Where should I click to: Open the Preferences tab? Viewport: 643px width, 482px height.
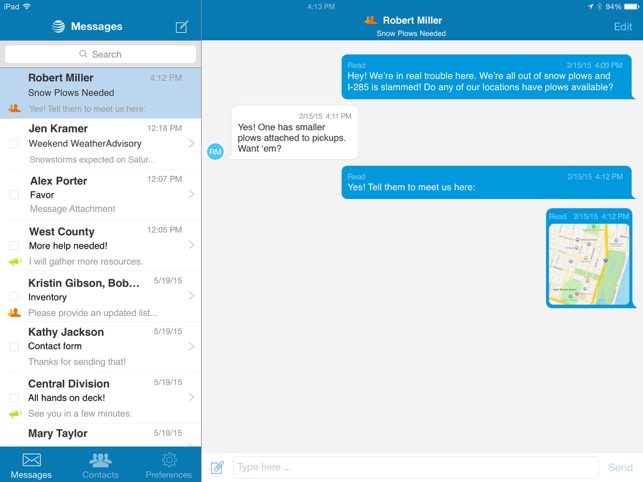169,466
